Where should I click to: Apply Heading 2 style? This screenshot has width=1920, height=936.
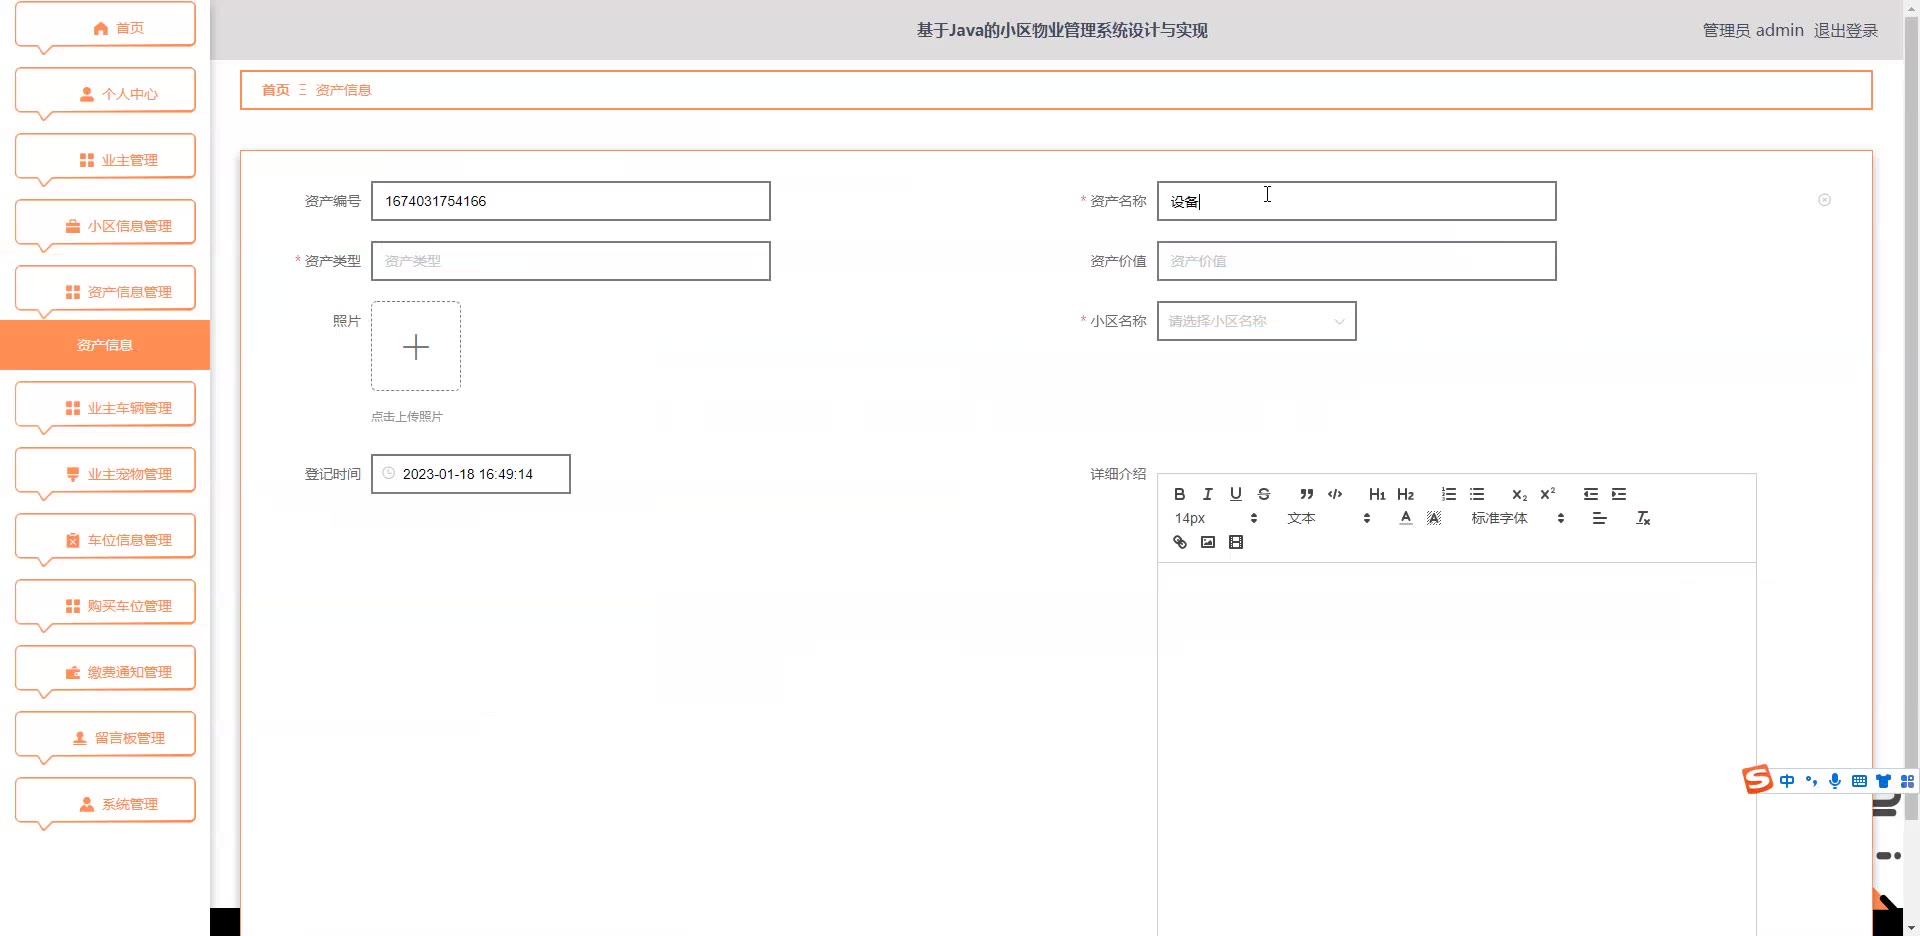click(x=1405, y=494)
